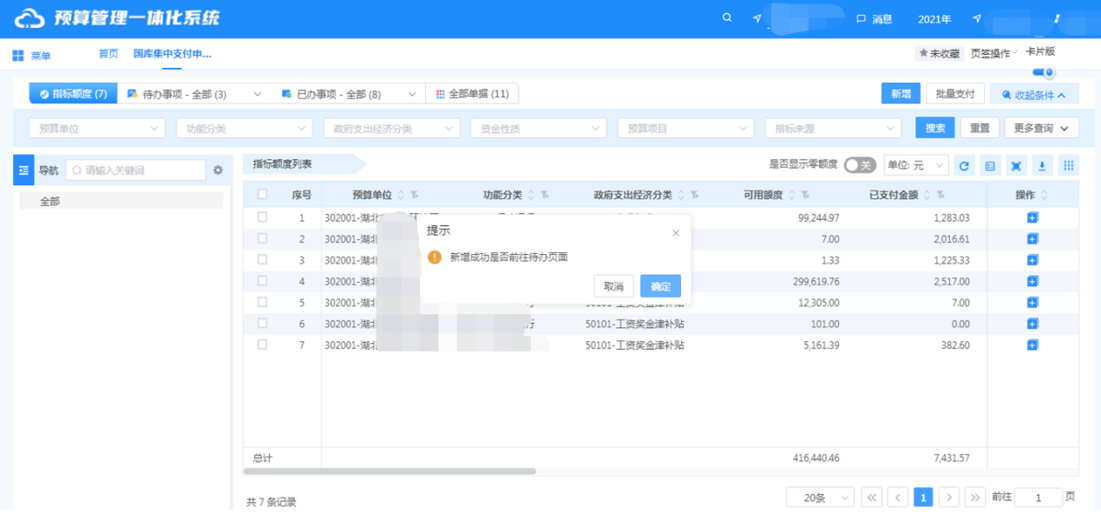Click the 搜索 button
This screenshot has height=522, width=1101.
(x=935, y=128)
